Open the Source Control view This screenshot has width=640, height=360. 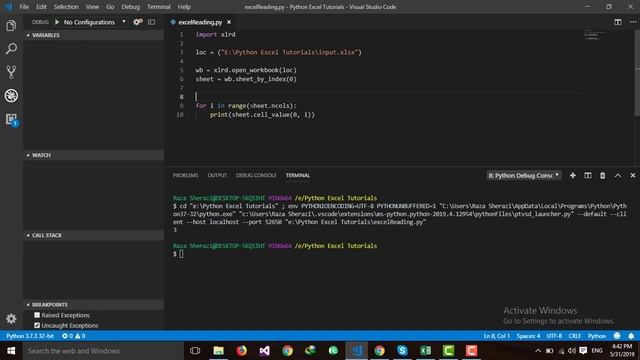[11, 72]
